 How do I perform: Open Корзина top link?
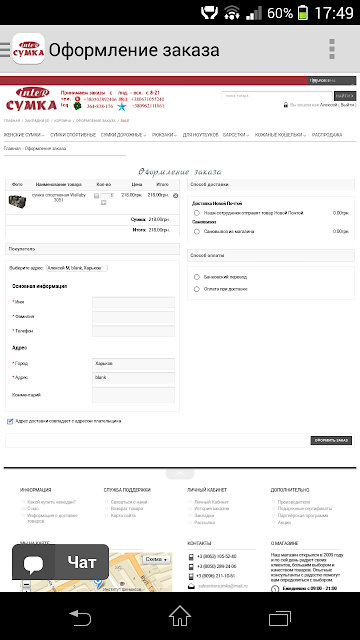62,121
